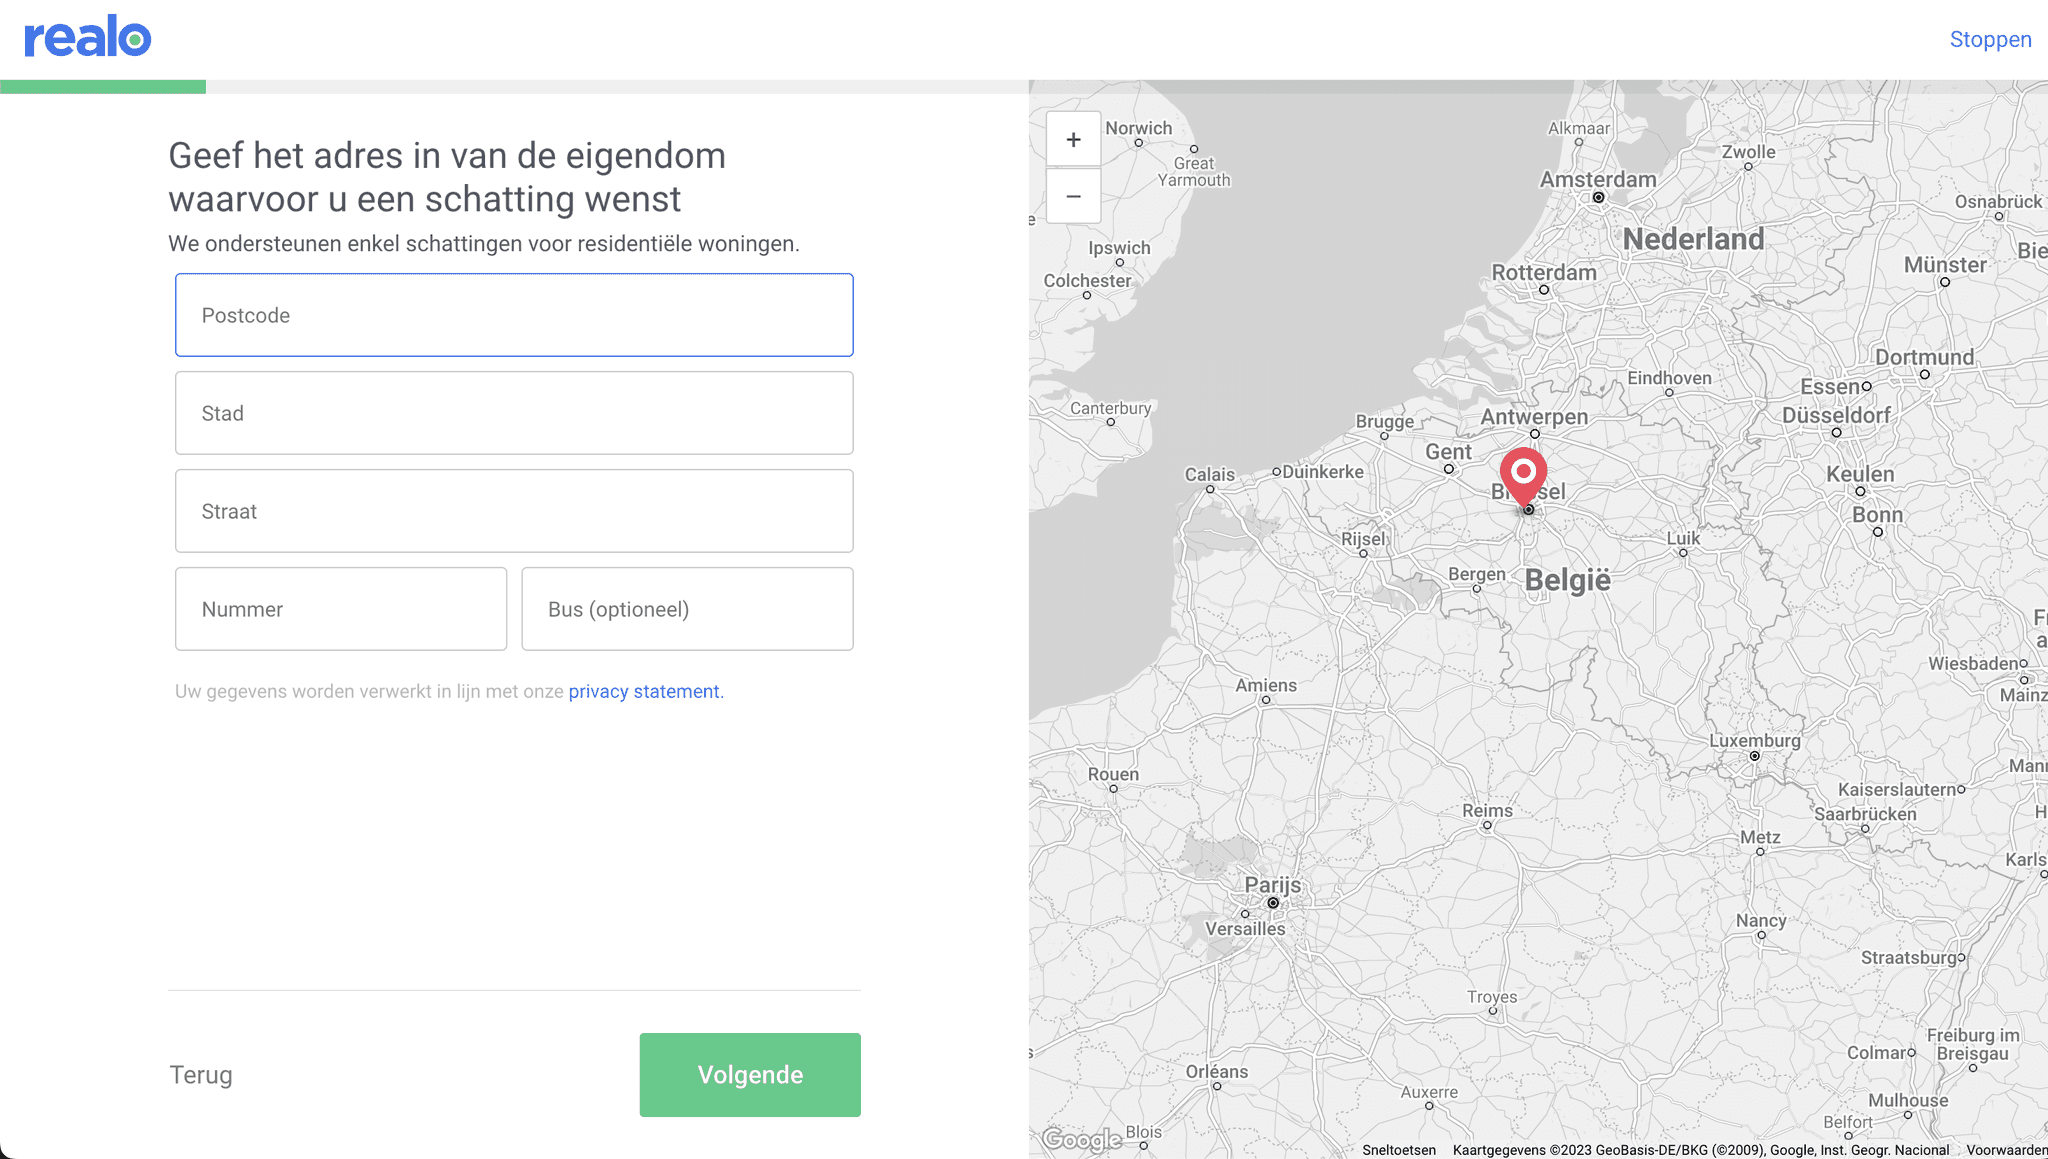This screenshot has width=2048, height=1159.
Task: Click the green progress bar
Action: [x=104, y=86]
